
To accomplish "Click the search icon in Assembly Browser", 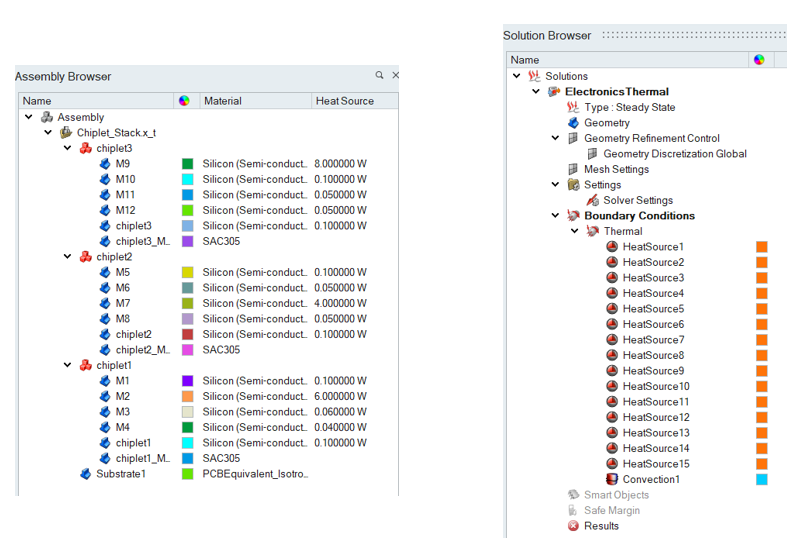I will [x=380, y=76].
